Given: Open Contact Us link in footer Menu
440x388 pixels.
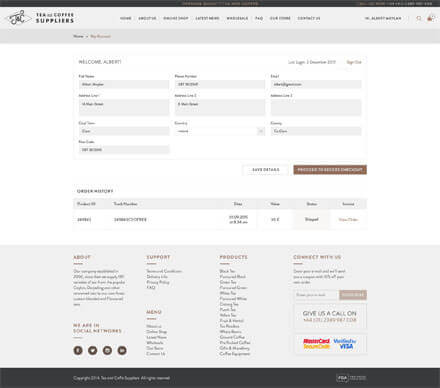Looking at the screenshot, I should (156, 354).
